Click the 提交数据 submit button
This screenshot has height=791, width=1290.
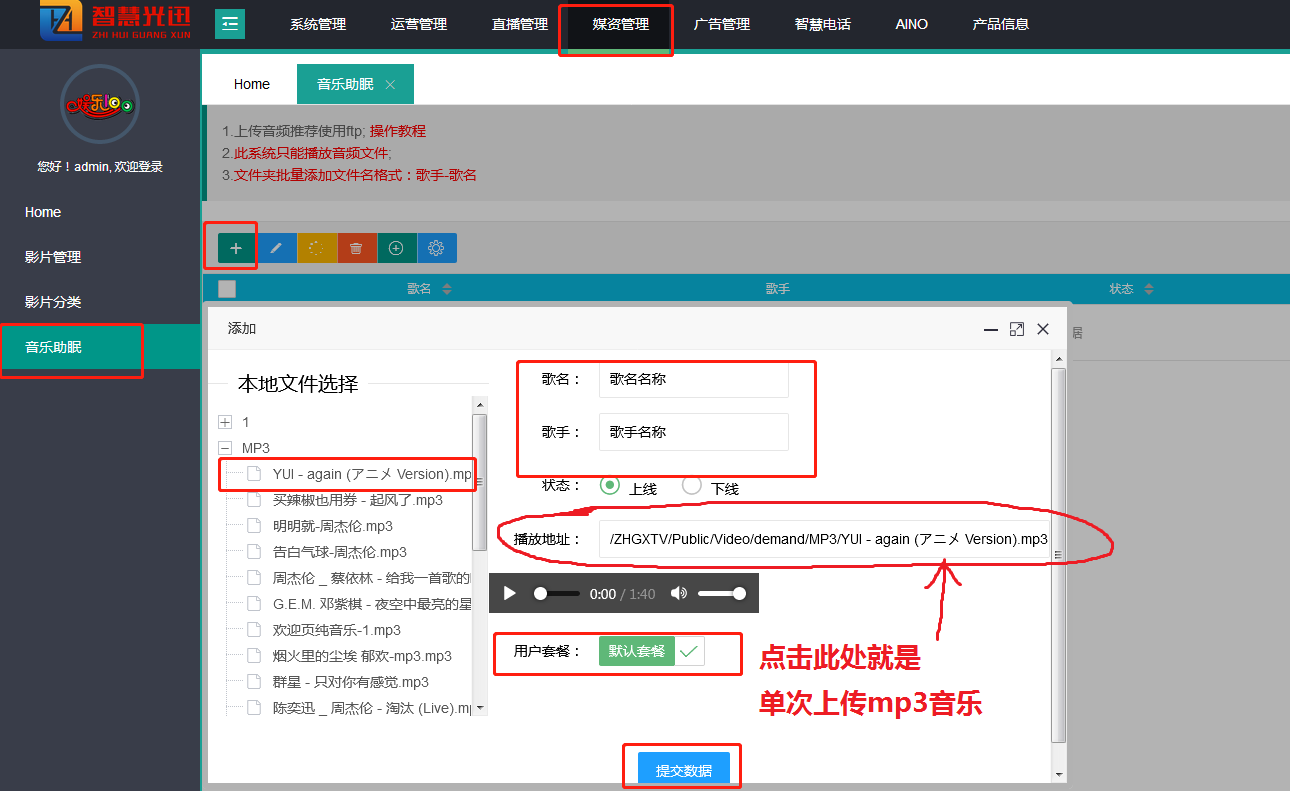coord(684,770)
